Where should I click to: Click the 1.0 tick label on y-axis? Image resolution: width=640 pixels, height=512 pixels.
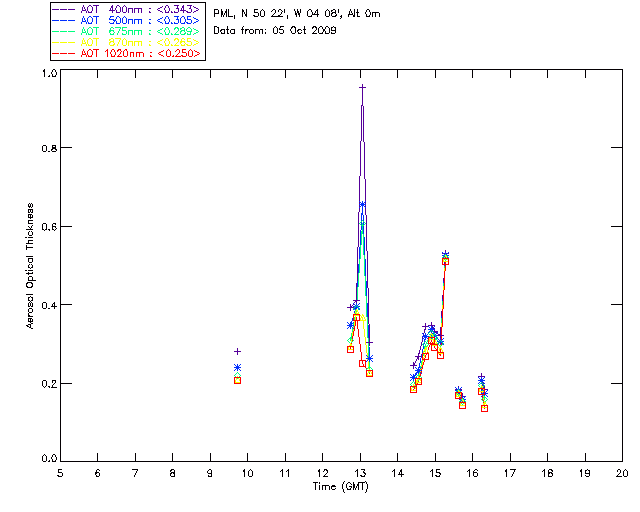point(49,74)
